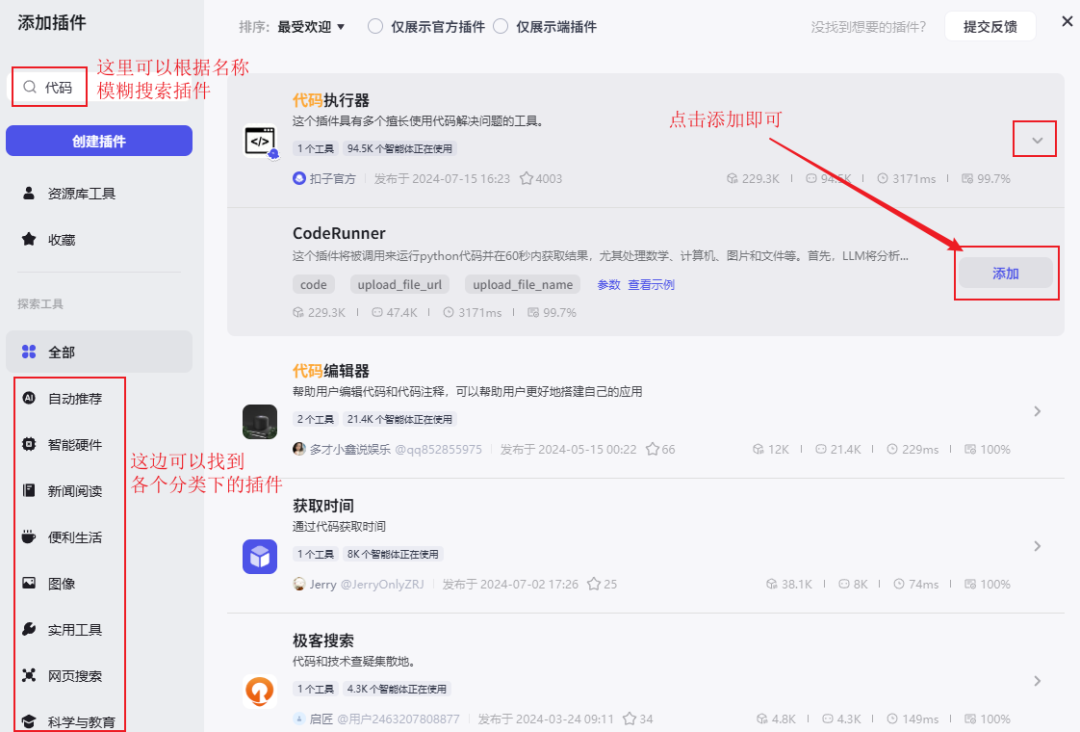
Task: Collapse the 代码执行器 plugin chevron
Action: pos(1037,141)
